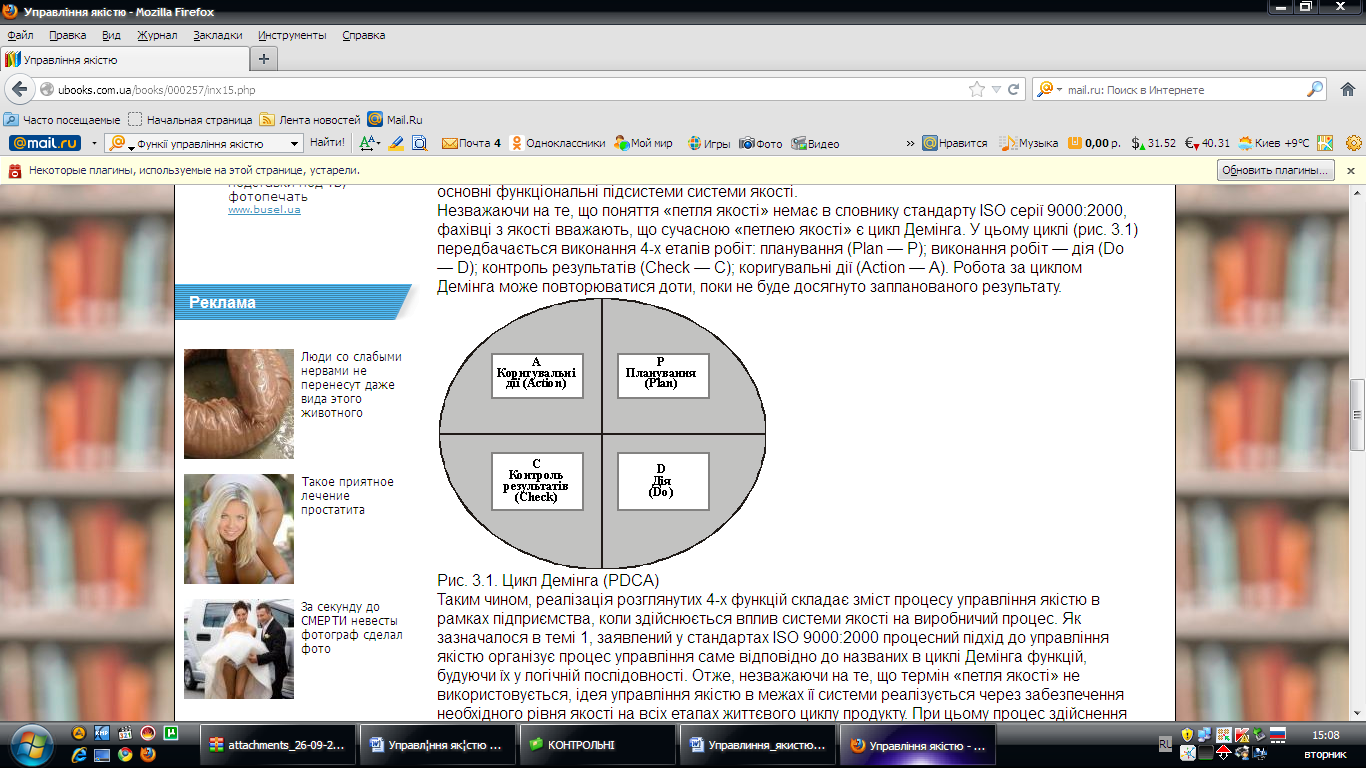The image size is (1366, 768).
Task: Open the Справка menu
Action: coord(364,35)
